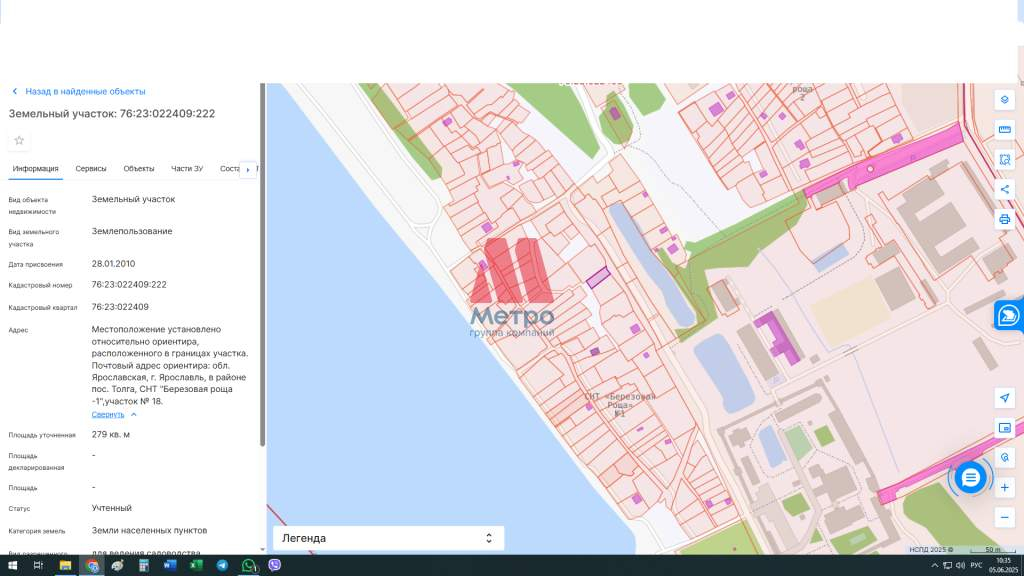Viewport: 1024px width, 576px height.
Task: Open Task View on the taskbar
Action: tap(38, 566)
